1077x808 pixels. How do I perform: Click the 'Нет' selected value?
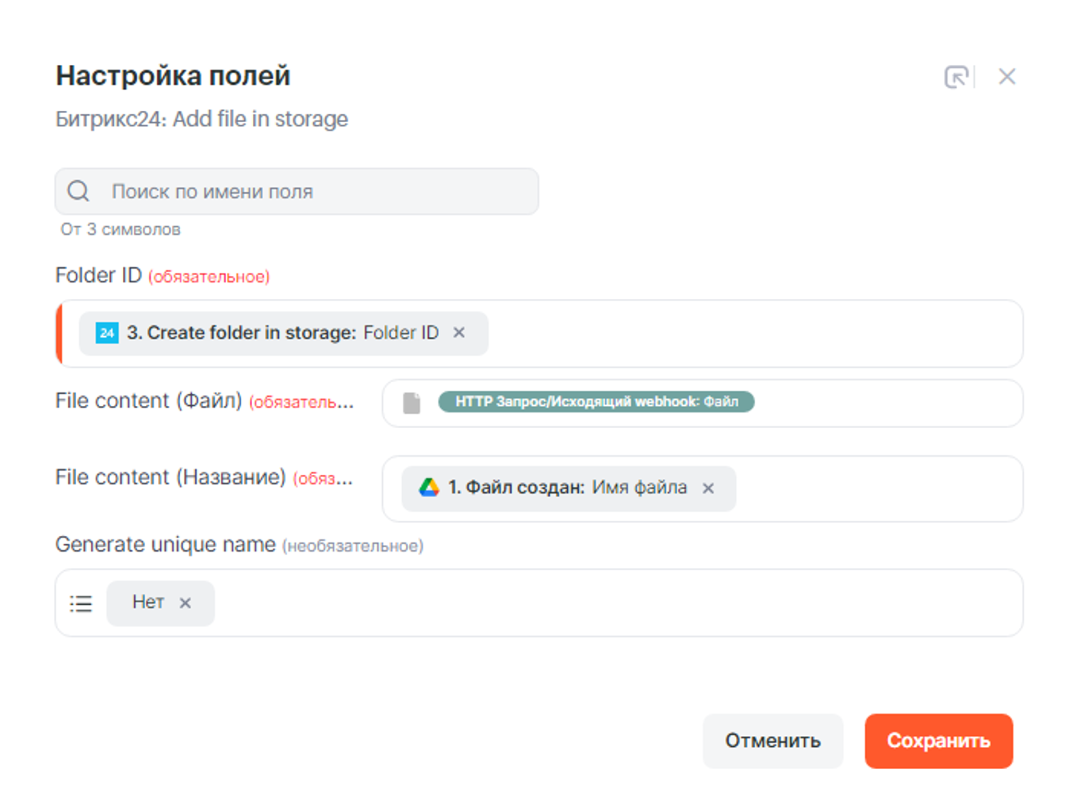pos(148,603)
